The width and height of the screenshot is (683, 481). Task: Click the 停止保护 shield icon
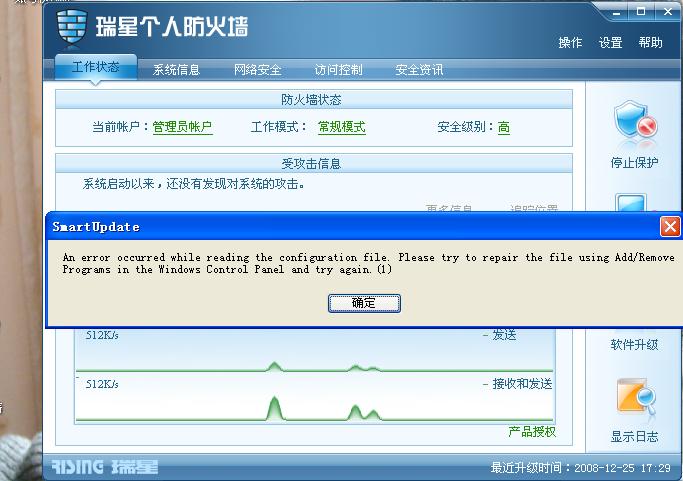click(635, 122)
